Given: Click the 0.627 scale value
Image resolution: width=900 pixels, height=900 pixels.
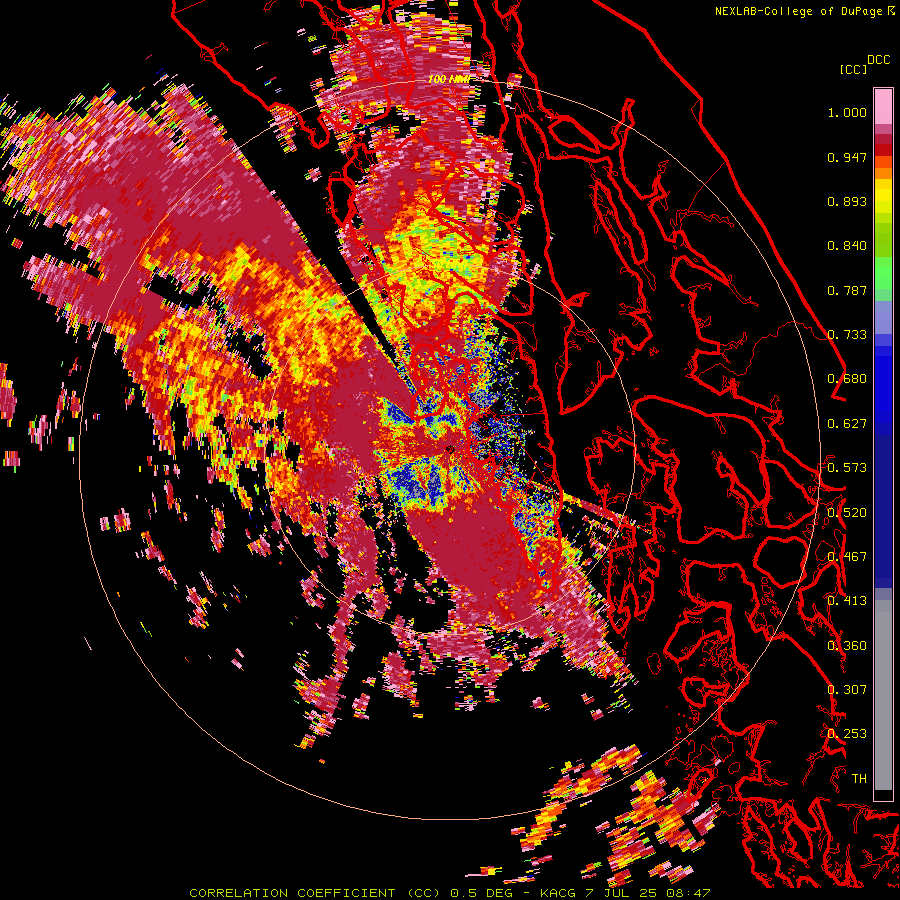Looking at the screenshot, I should (847, 424).
